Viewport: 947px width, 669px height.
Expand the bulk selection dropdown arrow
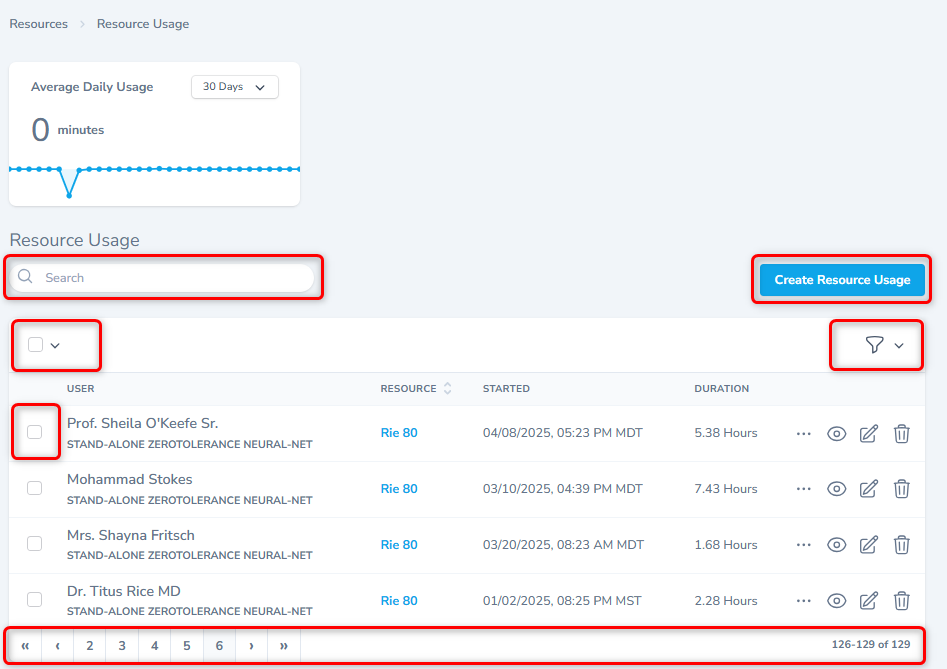tap(56, 346)
